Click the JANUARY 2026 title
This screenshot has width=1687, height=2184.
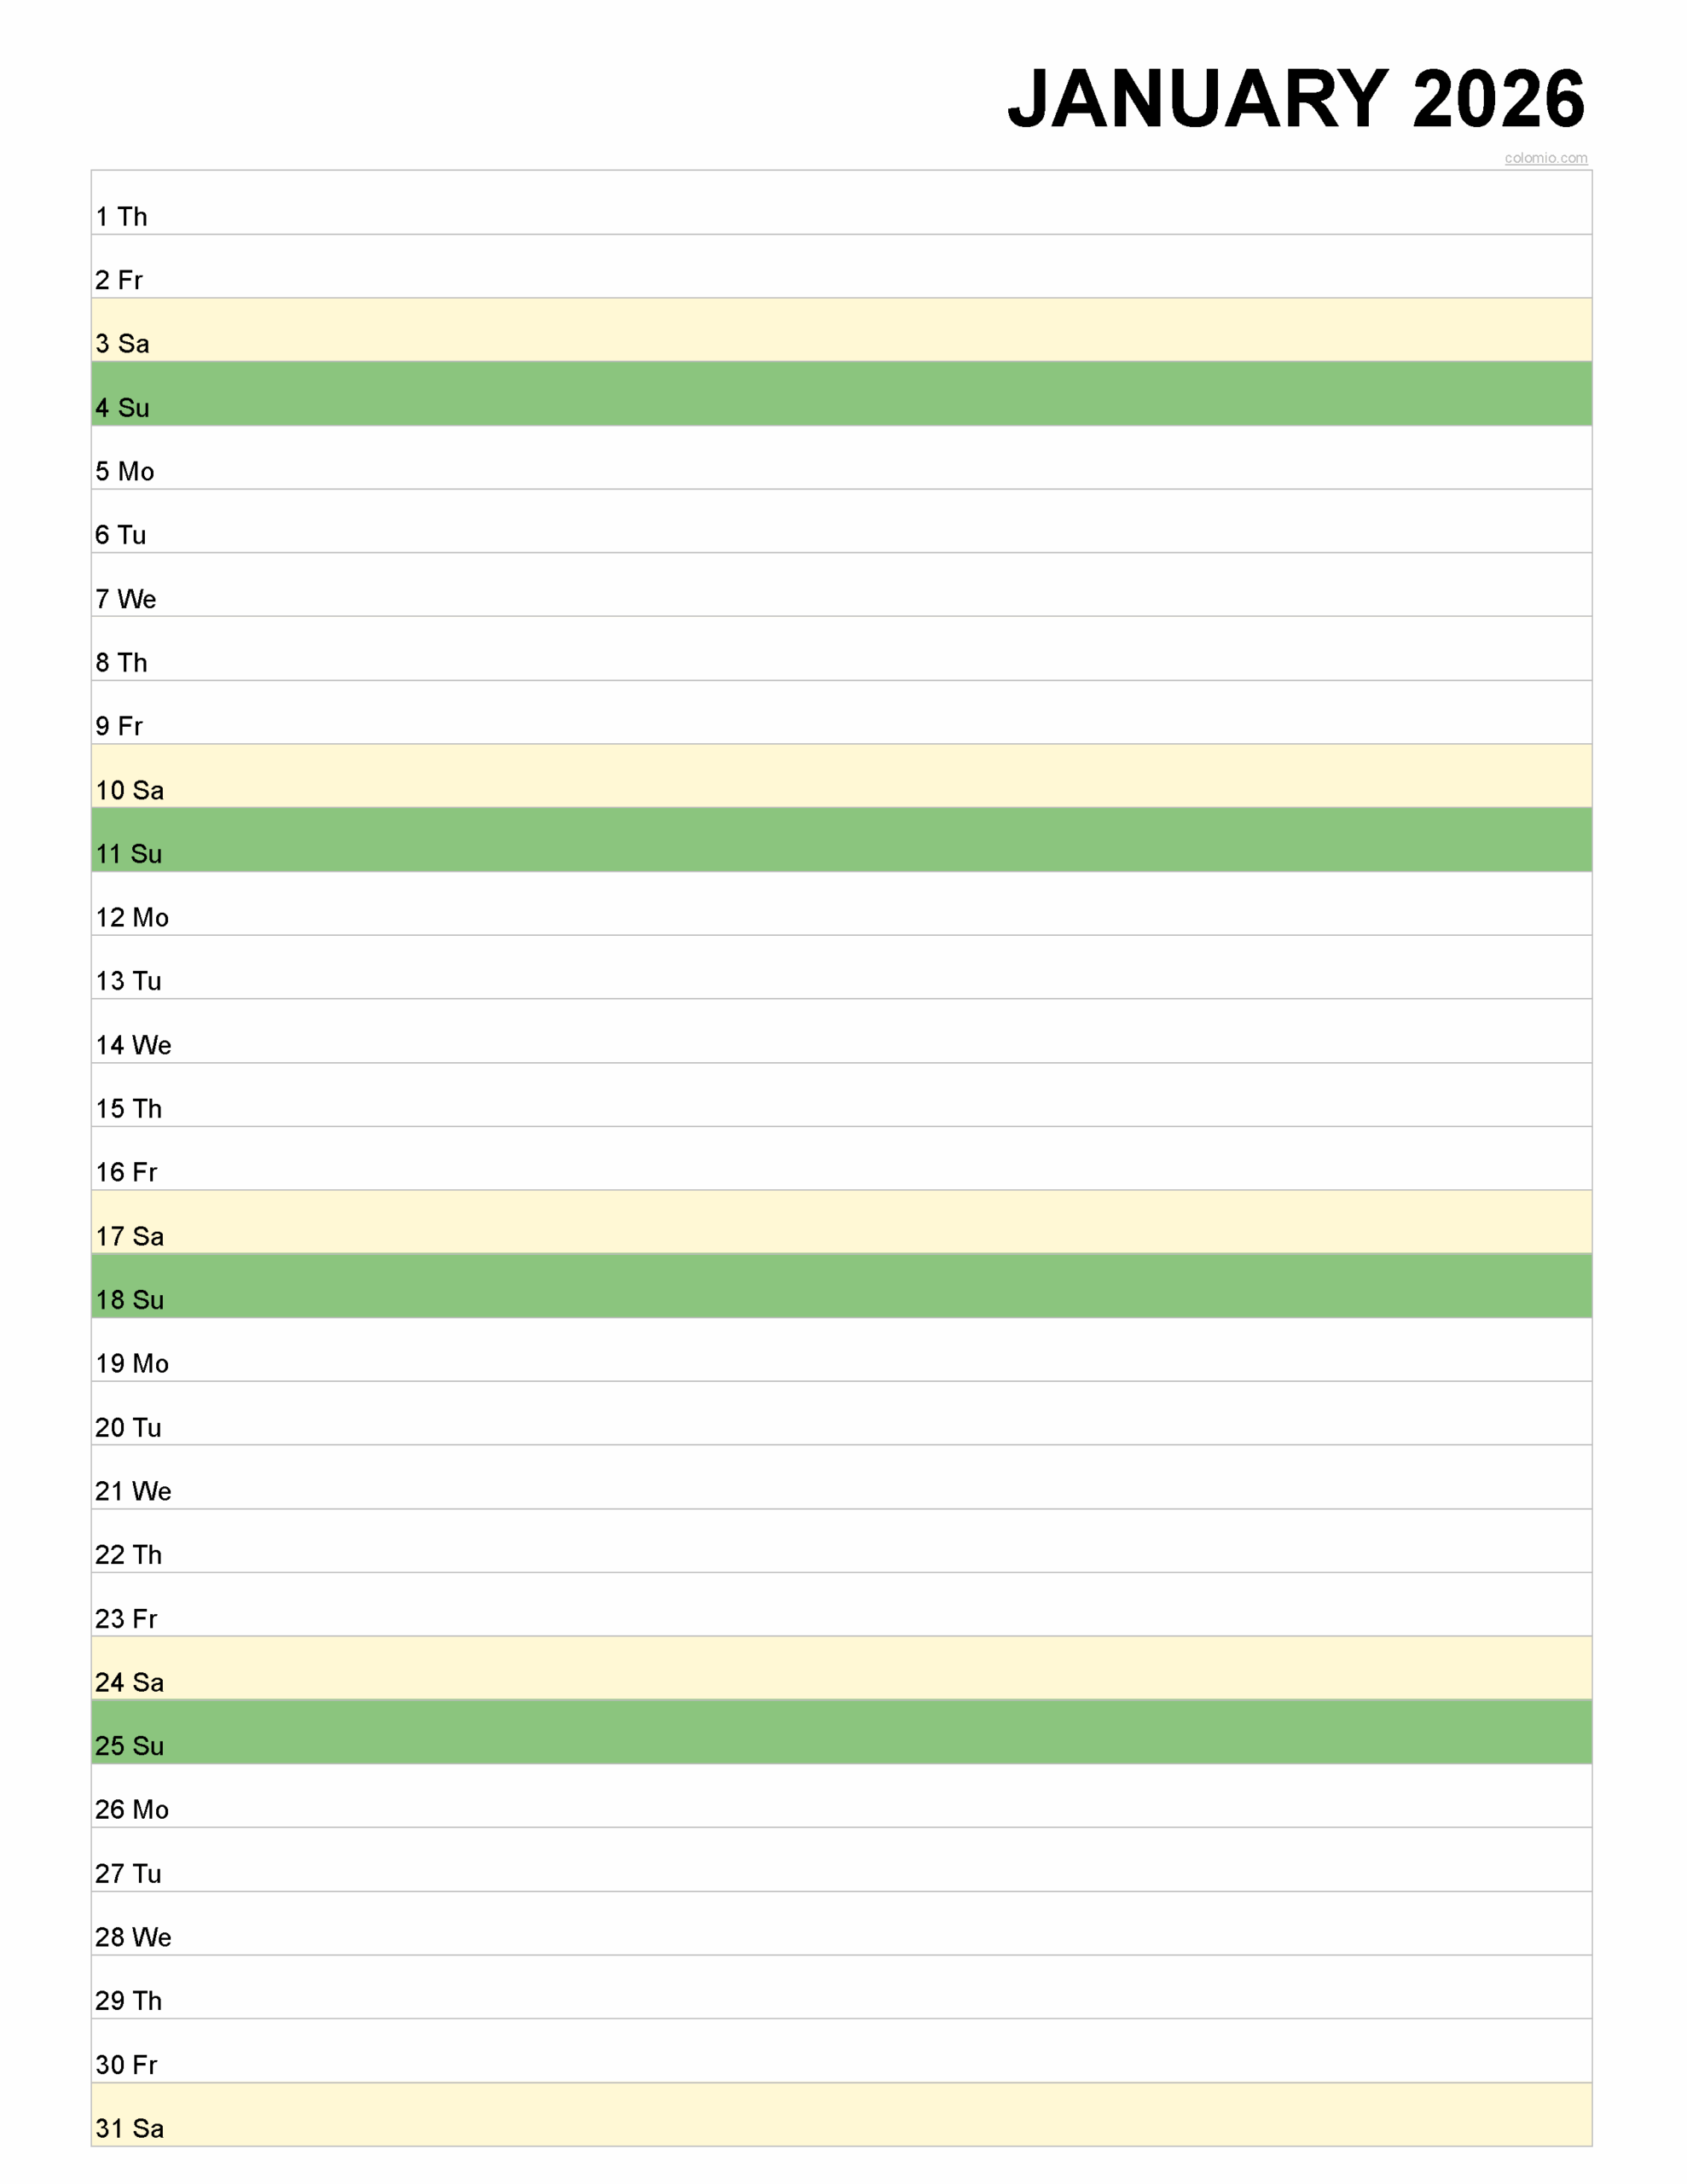click(x=1296, y=99)
